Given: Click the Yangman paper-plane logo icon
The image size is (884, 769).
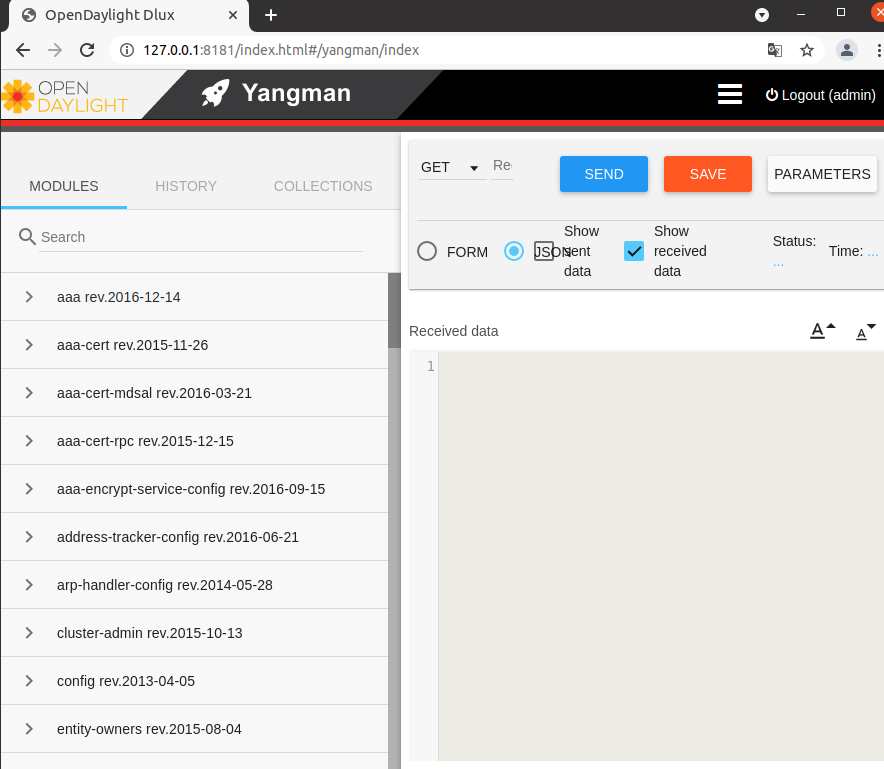Looking at the screenshot, I should click(215, 93).
